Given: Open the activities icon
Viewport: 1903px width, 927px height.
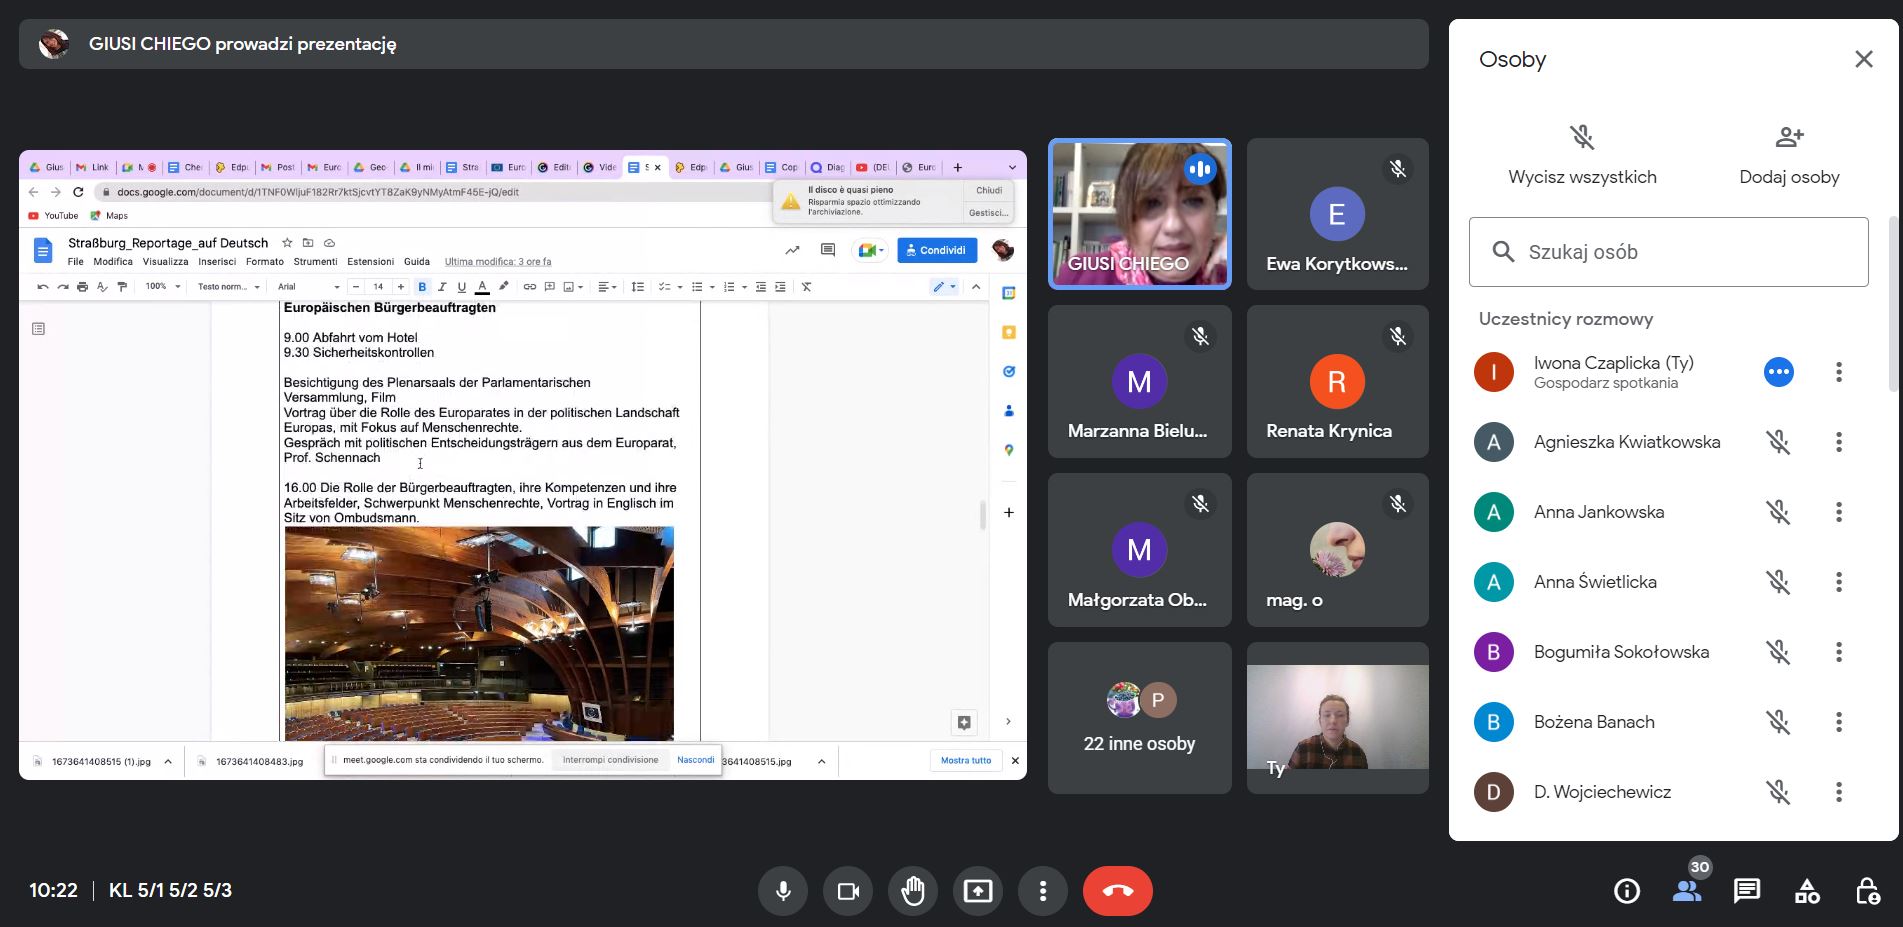Looking at the screenshot, I should 1807,890.
